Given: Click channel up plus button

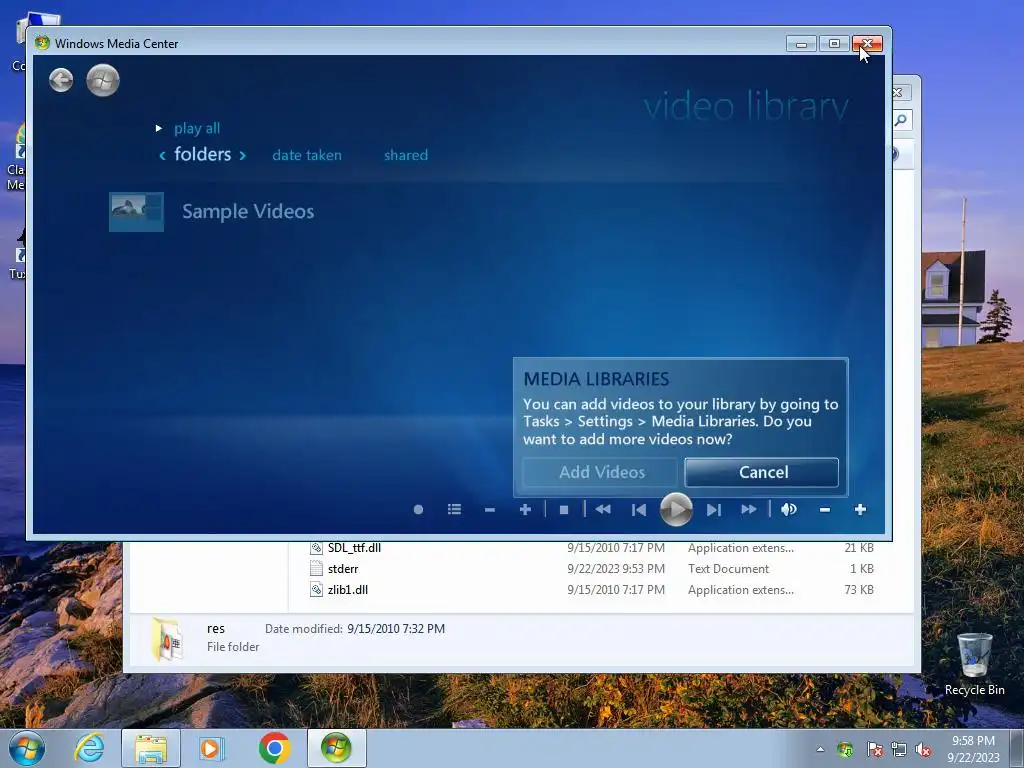Looking at the screenshot, I should pyautogui.click(x=525, y=509).
